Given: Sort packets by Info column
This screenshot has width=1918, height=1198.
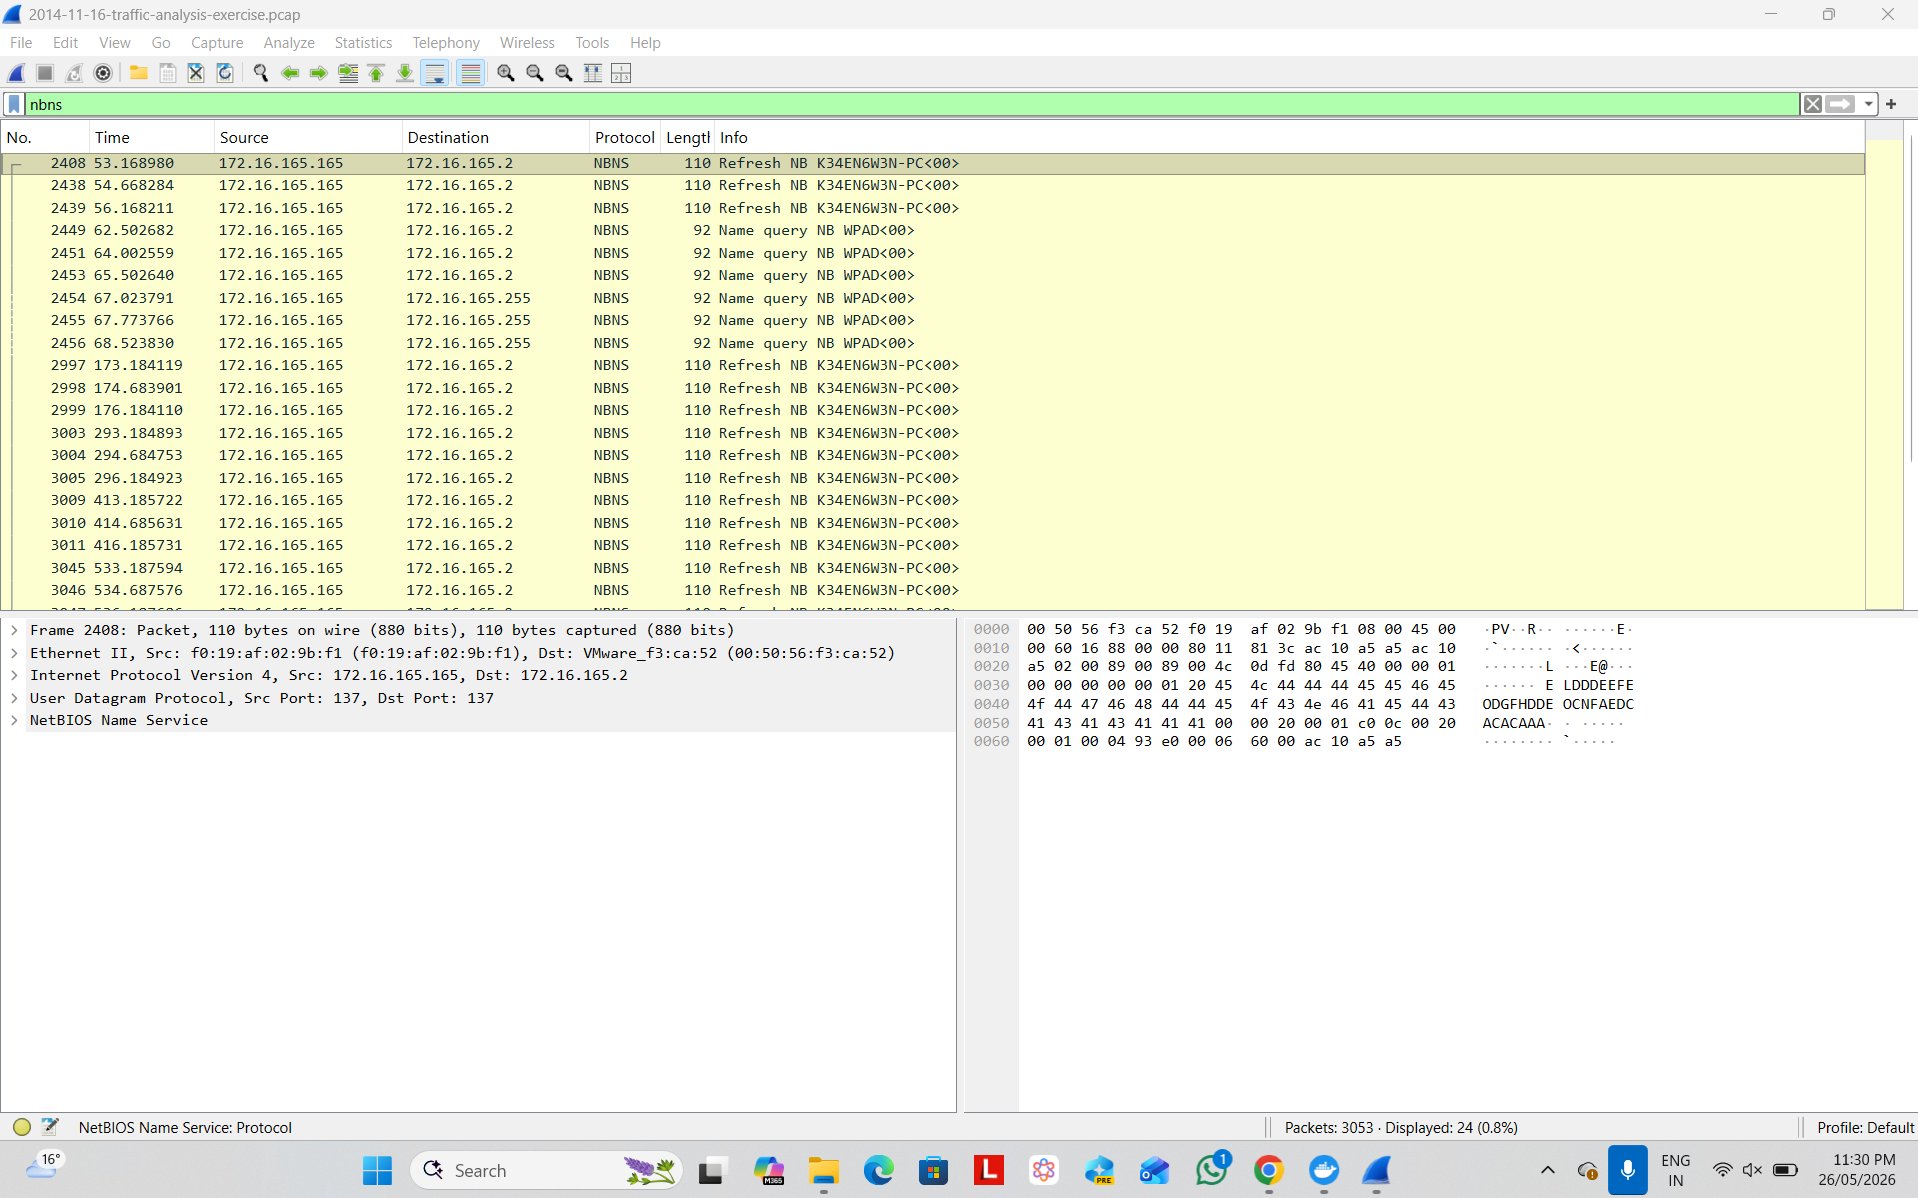Looking at the screenshot, I should [x=1288, y=137].
